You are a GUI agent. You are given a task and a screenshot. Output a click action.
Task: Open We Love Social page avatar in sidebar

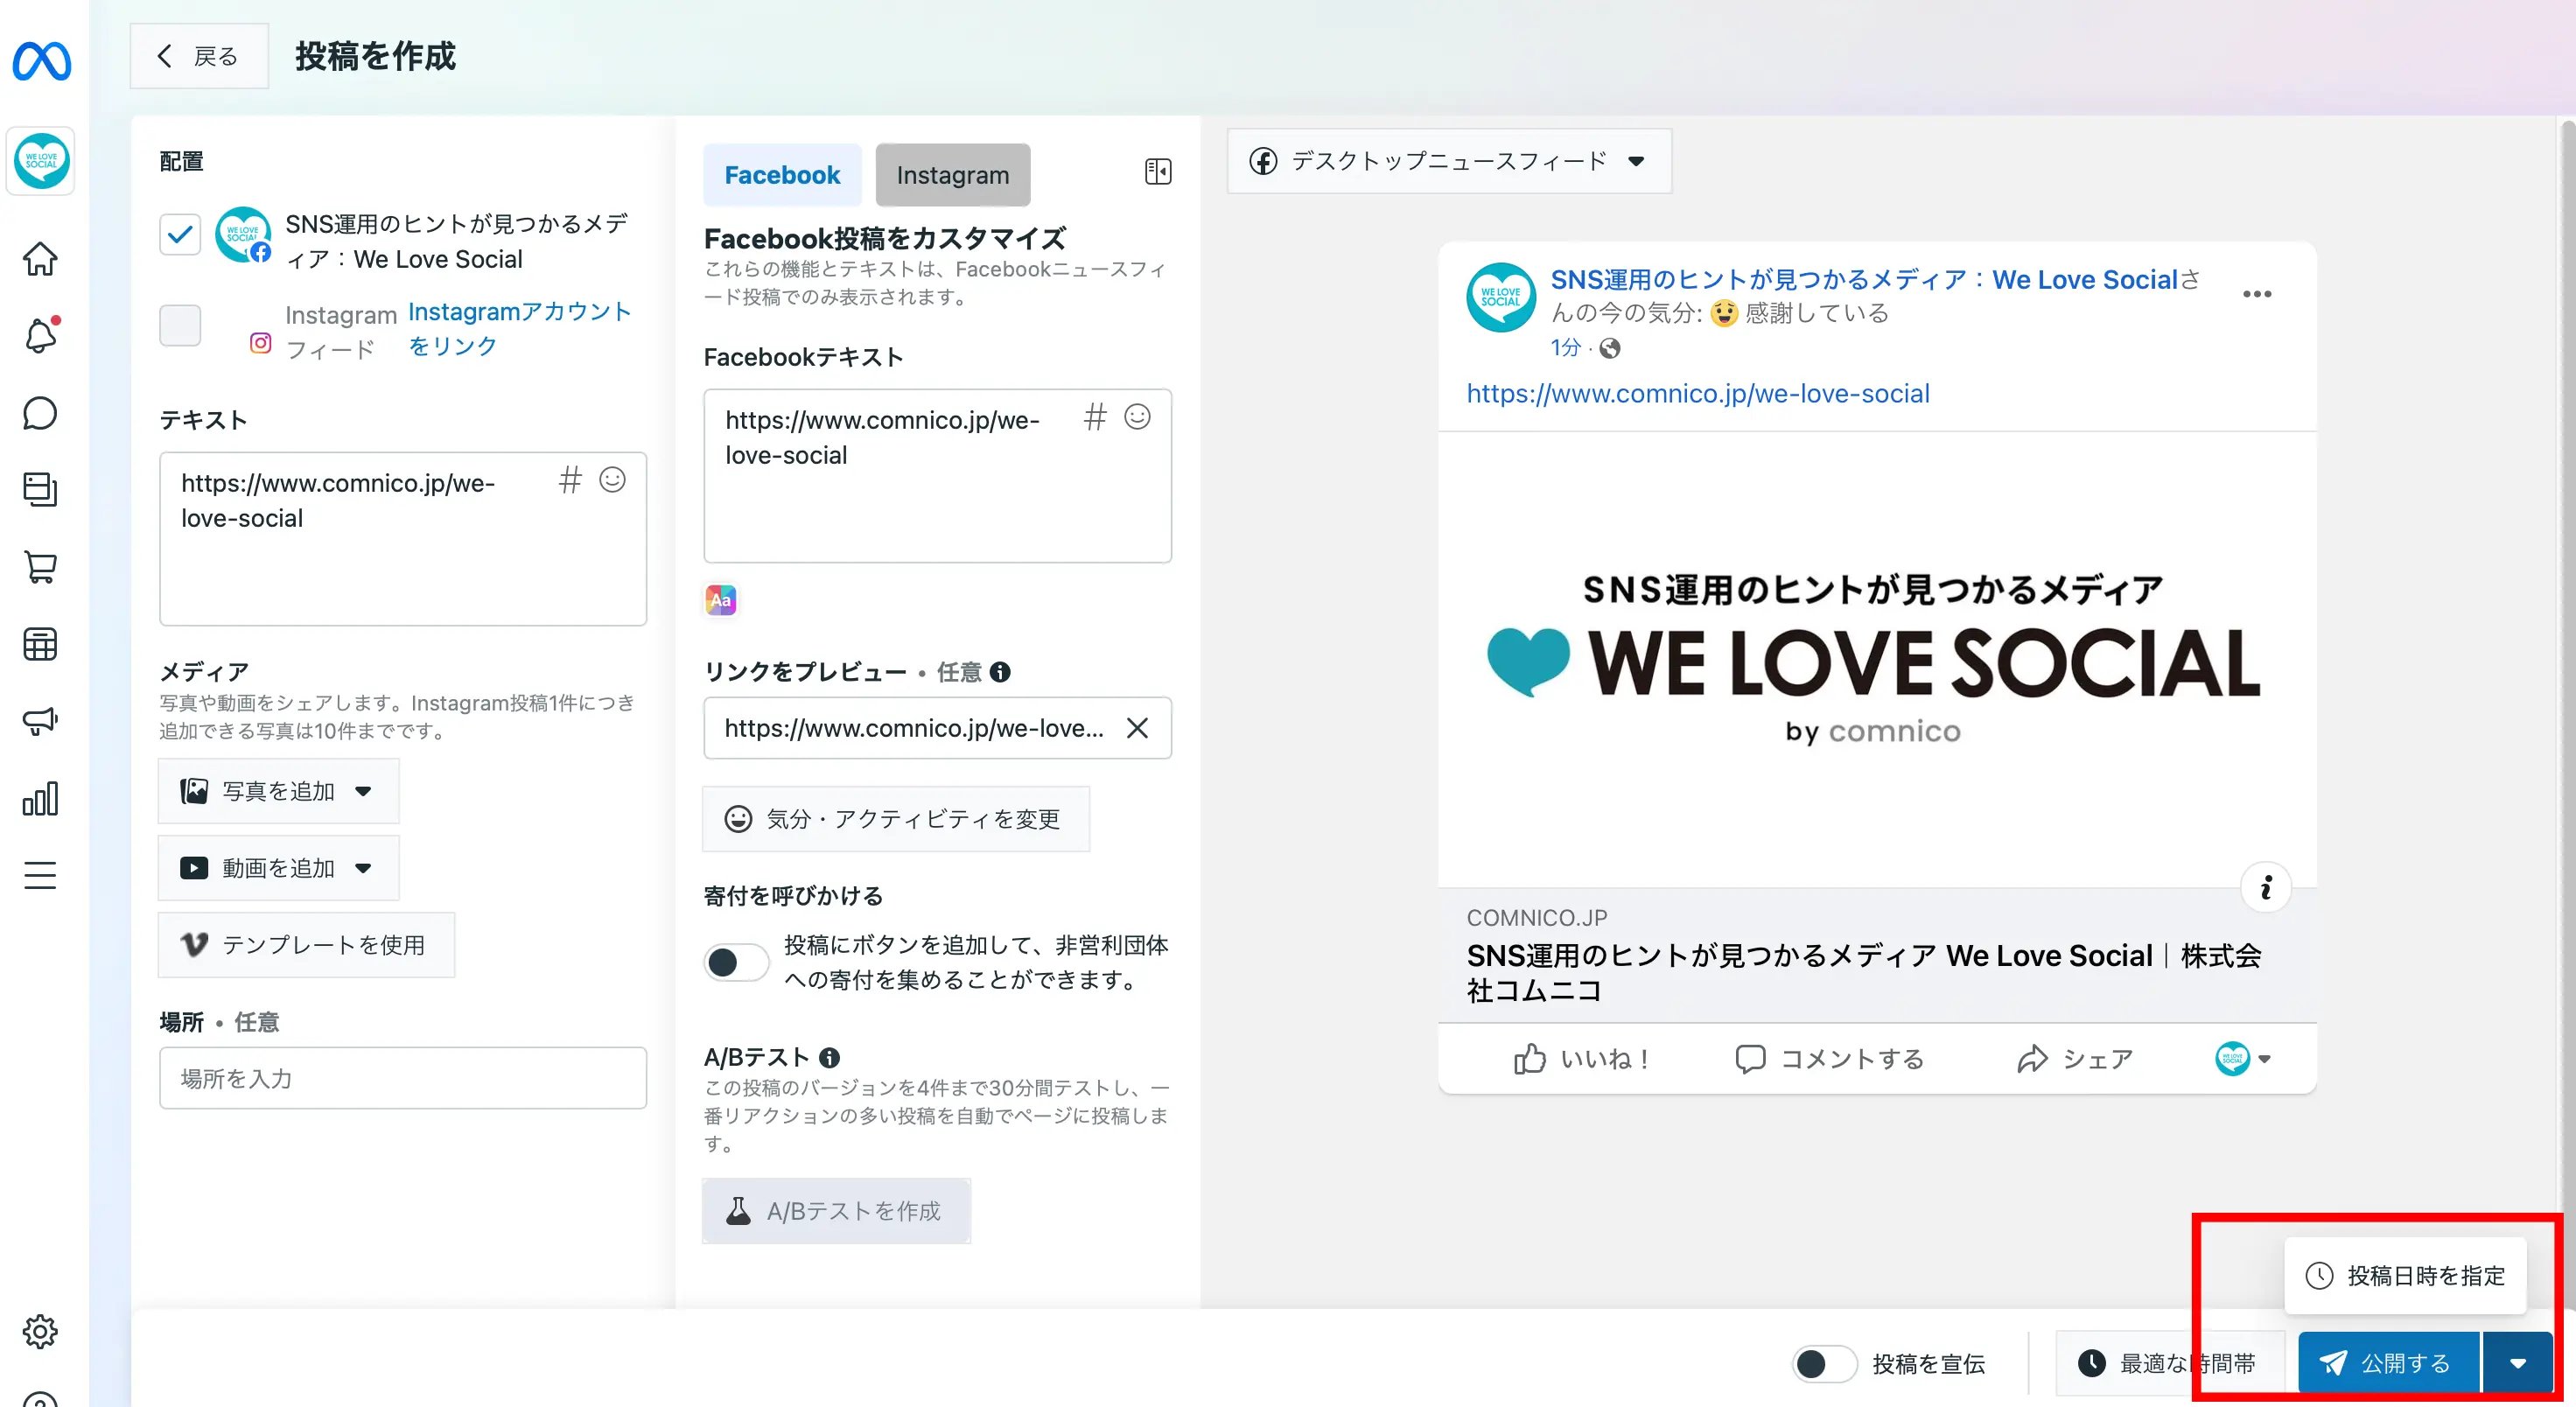[x=41, y=160]
